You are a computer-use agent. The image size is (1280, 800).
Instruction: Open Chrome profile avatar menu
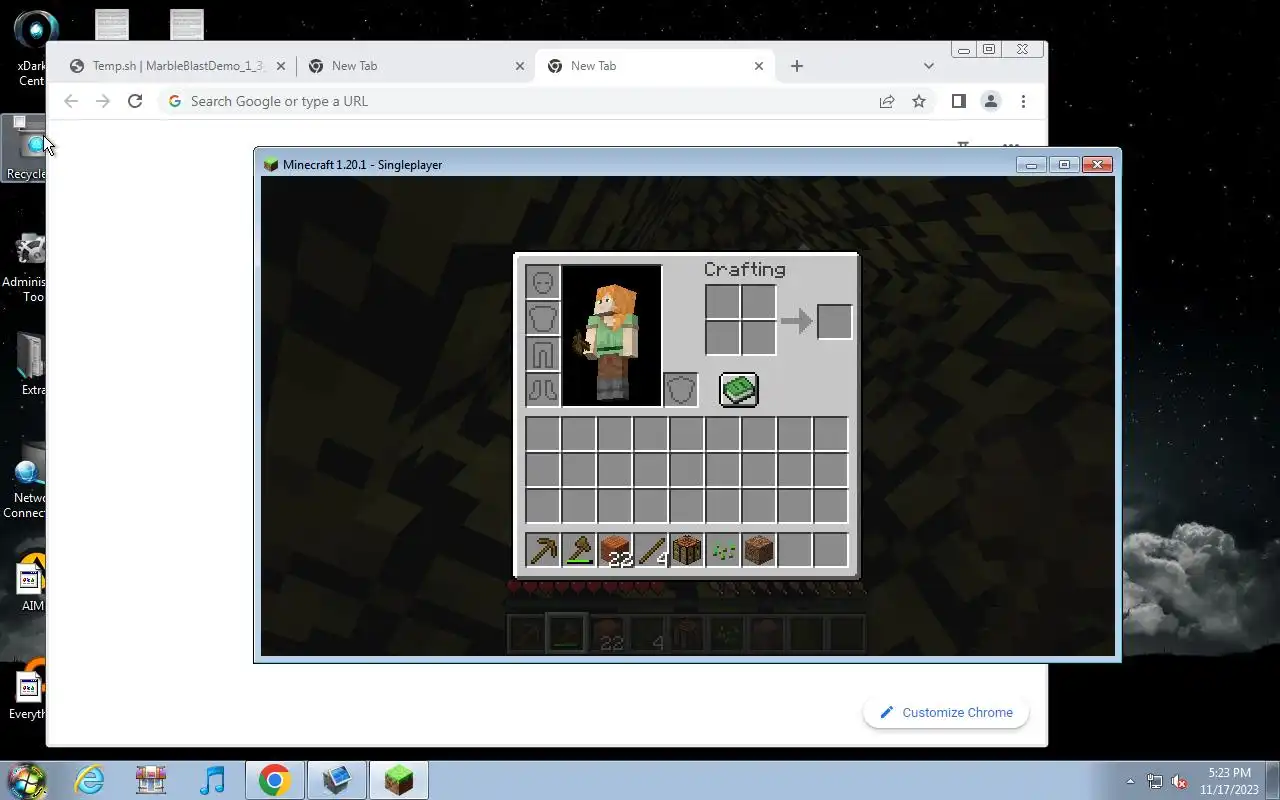991,101
